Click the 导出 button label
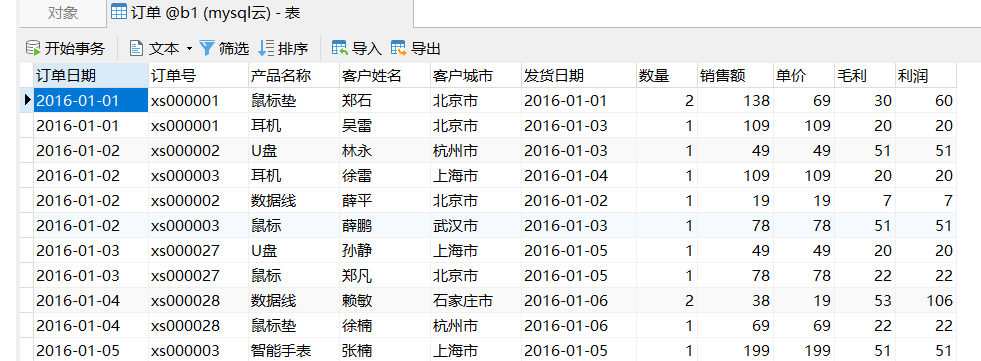981x361 pixels. point(426,48)
